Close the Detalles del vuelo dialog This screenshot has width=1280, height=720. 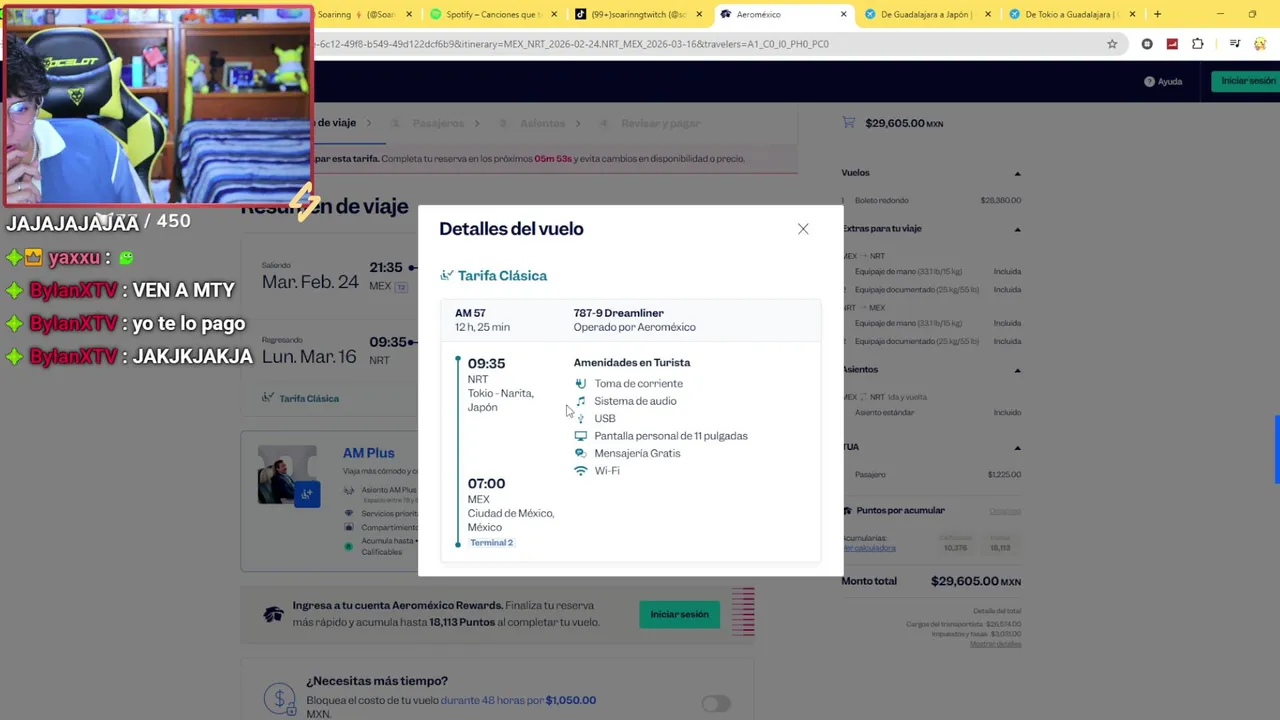click(x=803, y=229)
